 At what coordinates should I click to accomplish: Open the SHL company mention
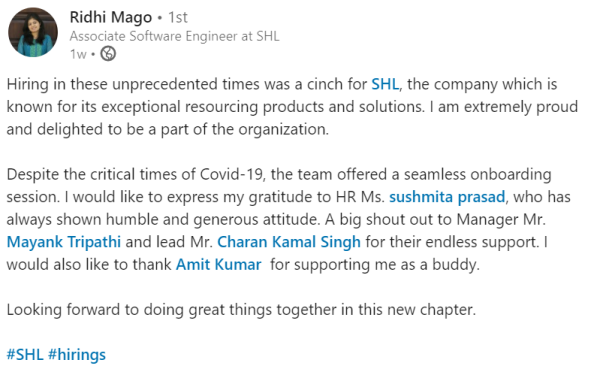[x=385, y=84]
